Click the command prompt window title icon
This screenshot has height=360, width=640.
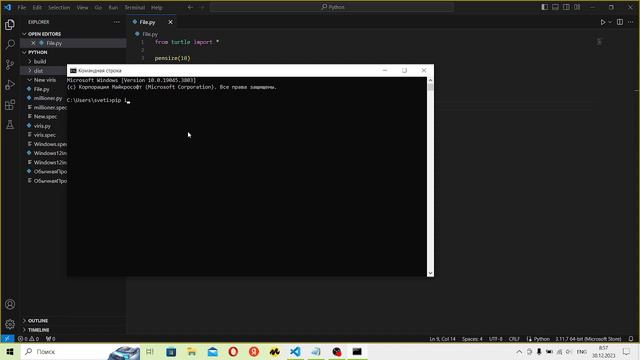pyautogui.click(x=73, y=71)
